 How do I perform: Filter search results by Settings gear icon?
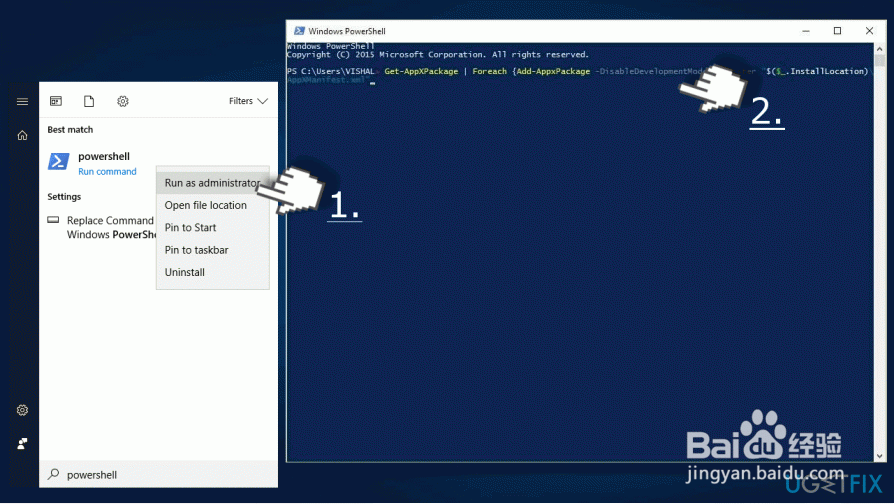(x=123, y=101)
